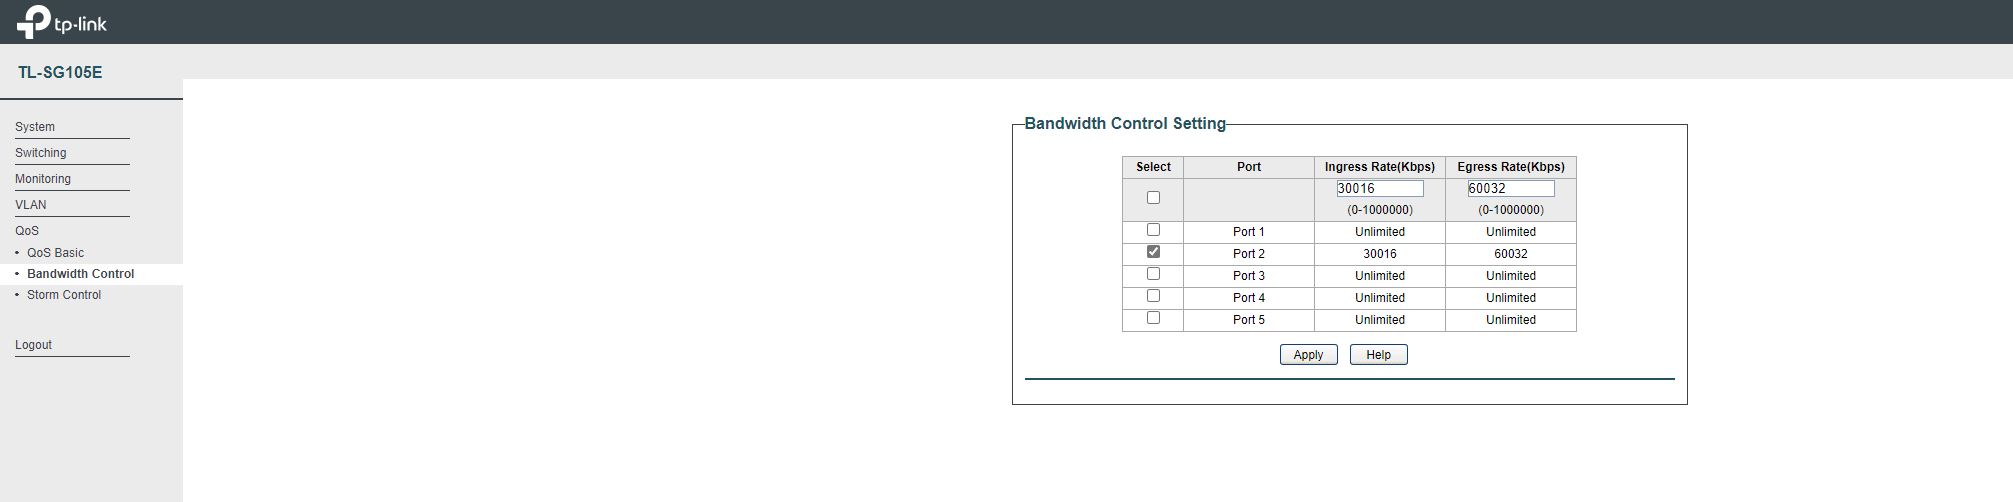Image resolution: width=2013 pixels, height=502 pixels.
Task: Tick the Port 4 checkbox
Action: click(1153, 296)
